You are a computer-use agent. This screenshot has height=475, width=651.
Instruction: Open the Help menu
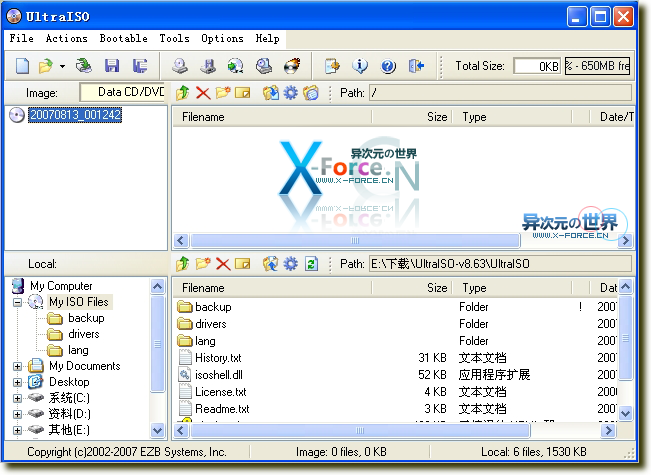(x=267, y=38)
